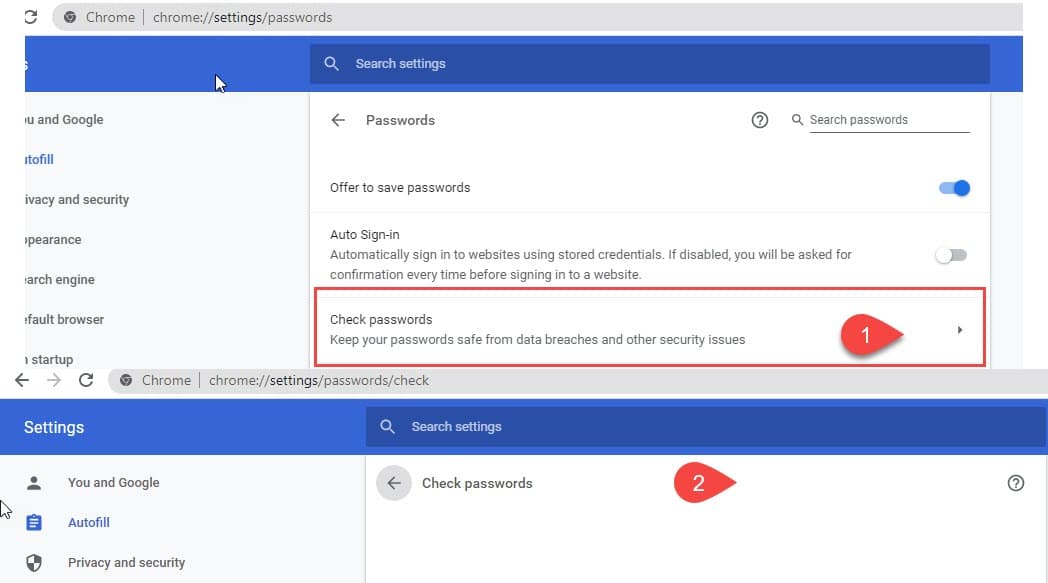Select Default browser in upper sidebar
This screenshot has width=1048, height=583.
(x=66, y=320)
